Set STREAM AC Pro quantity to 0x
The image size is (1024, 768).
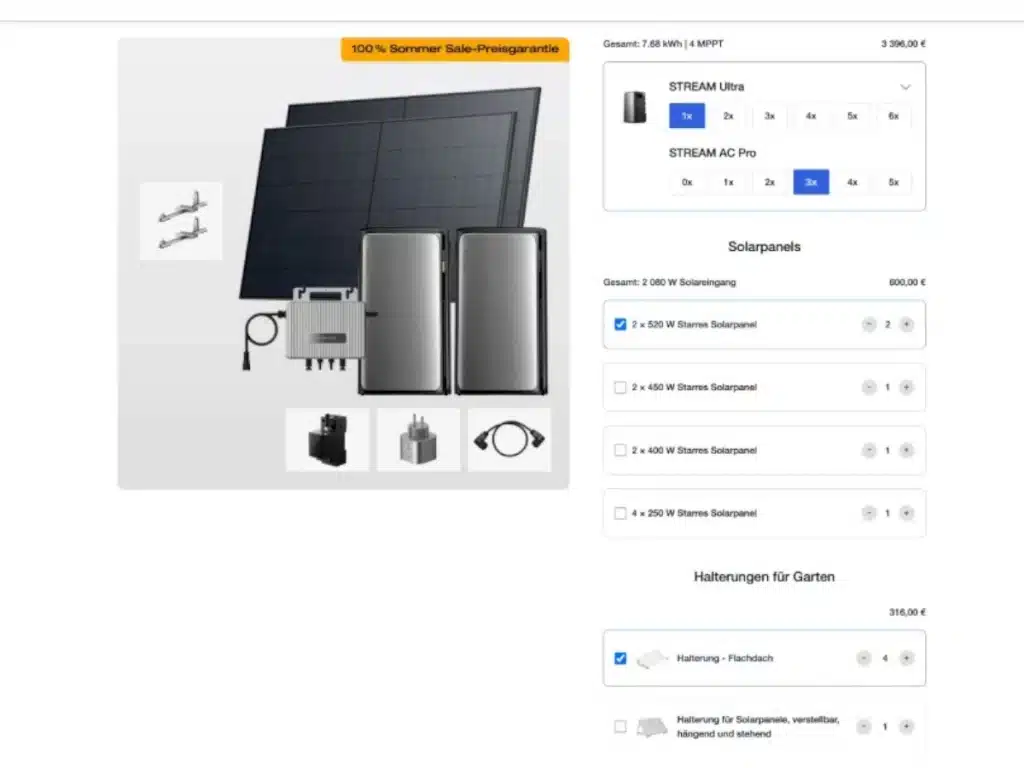(x=687, y=182)
